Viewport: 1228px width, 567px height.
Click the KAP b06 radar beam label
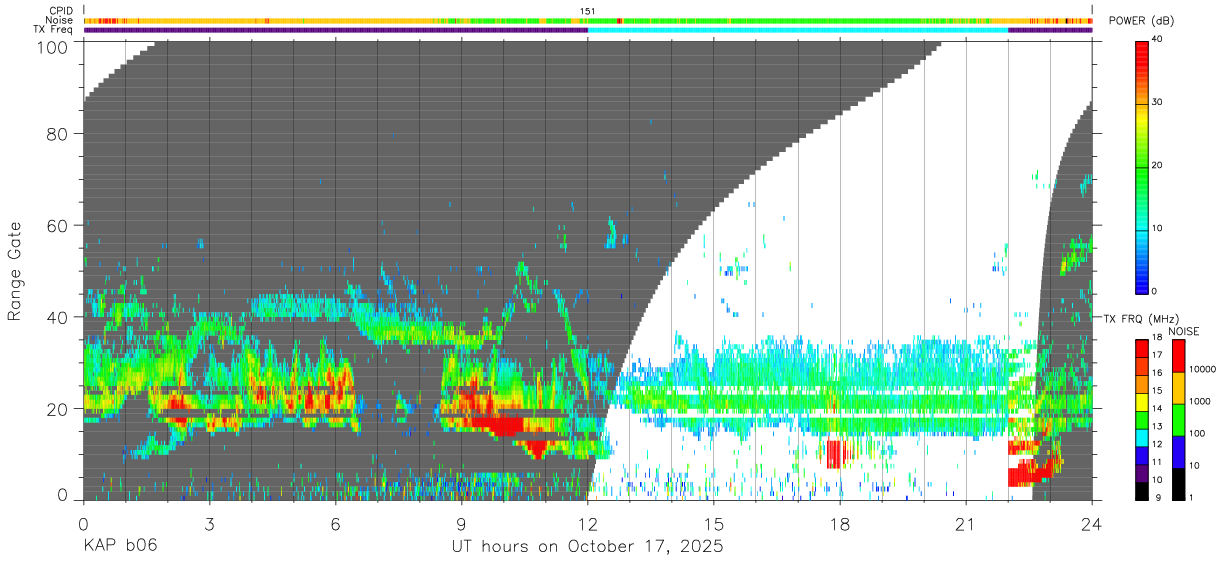tap(119, 547)
